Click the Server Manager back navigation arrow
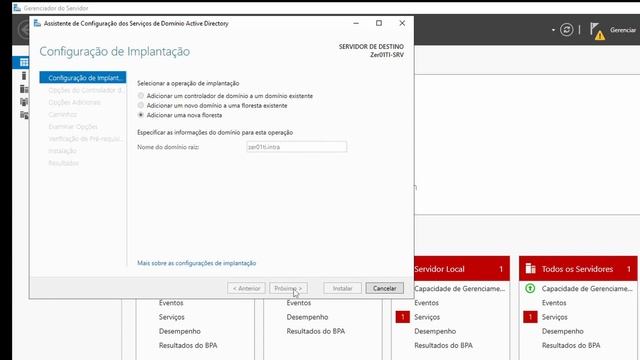The width and height of the screenshot is (640, 360). point(24,29)
